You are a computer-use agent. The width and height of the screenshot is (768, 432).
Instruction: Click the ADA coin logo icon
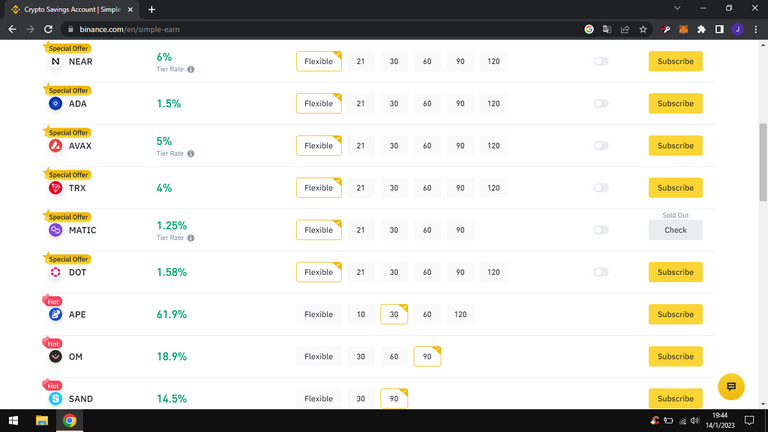[55, 104]
